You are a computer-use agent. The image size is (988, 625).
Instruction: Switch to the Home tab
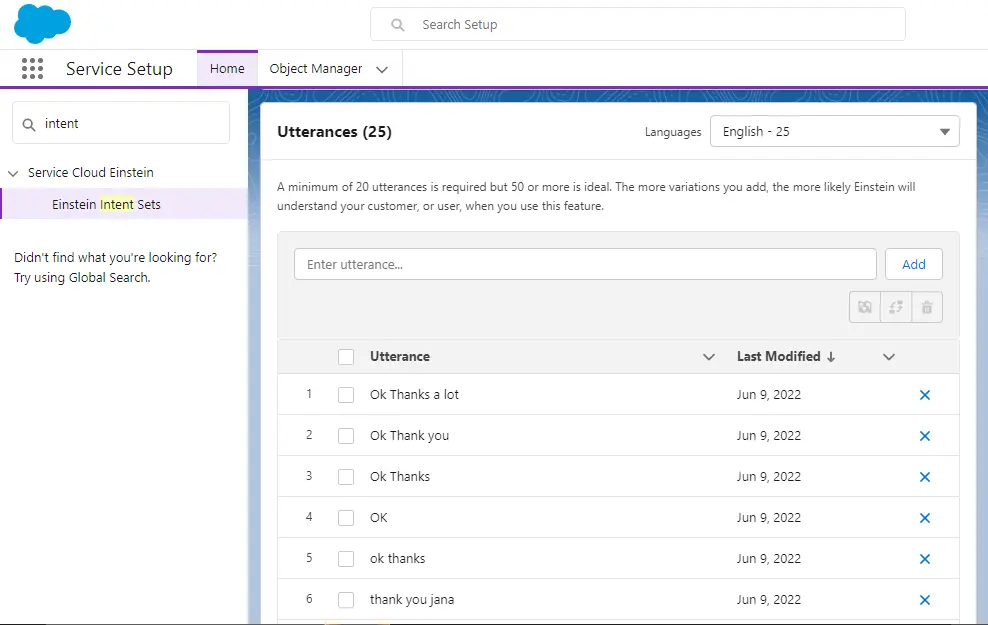tap(227, 69)
